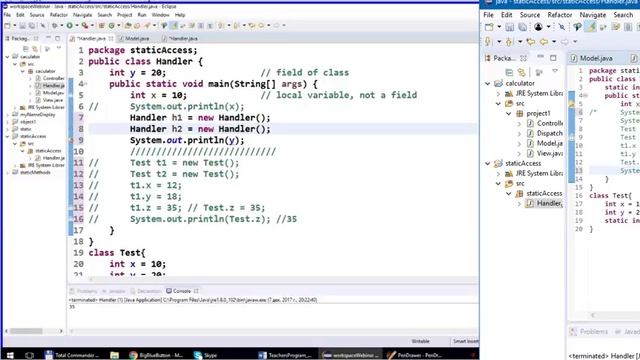640x360 pixels.
Task: Click the New Java Class icon in left toolbar
Action: coord(111,25)
